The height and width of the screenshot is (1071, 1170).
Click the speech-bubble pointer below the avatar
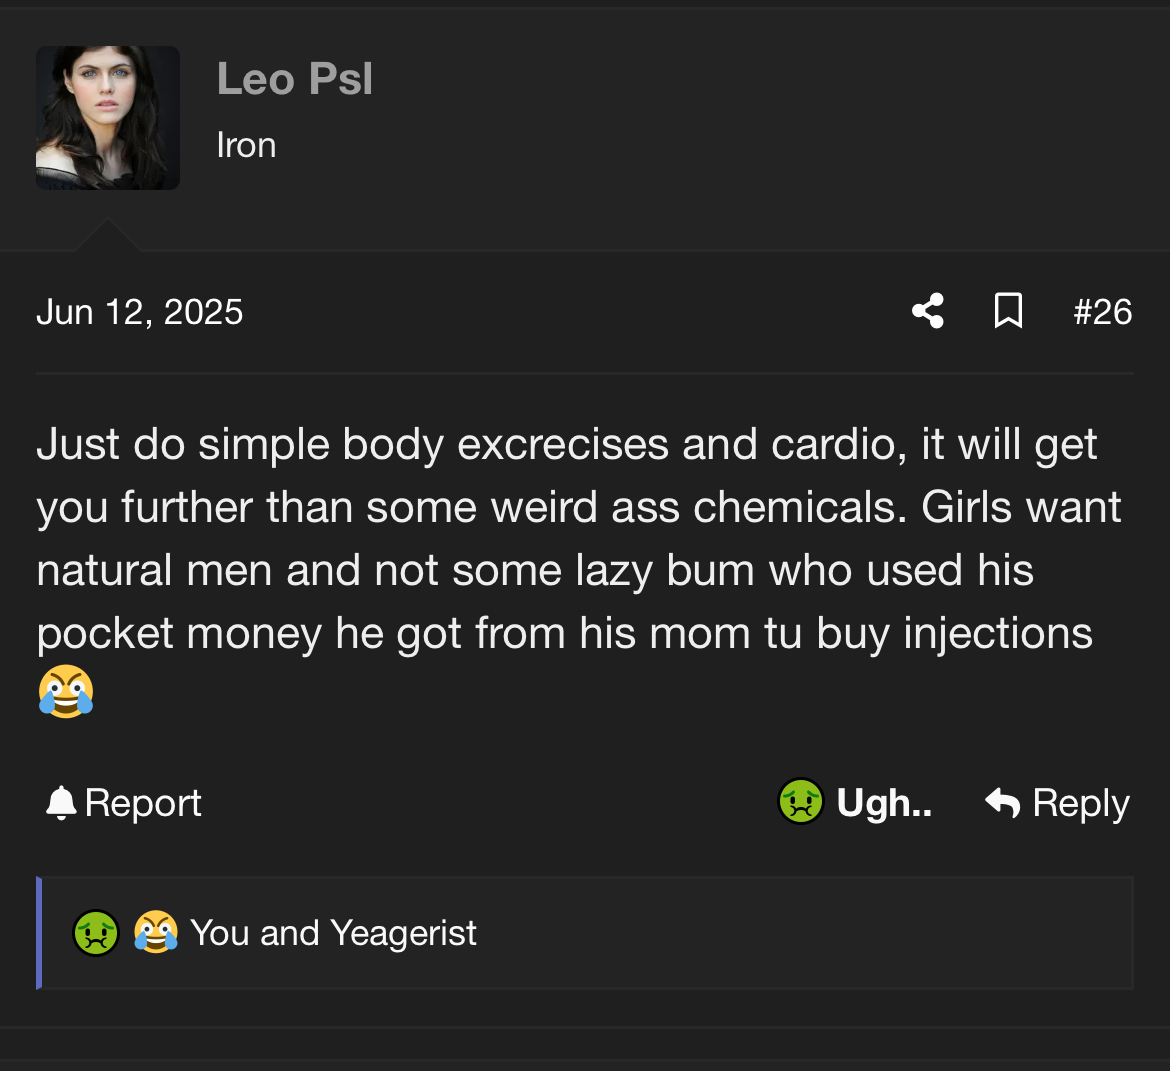click(107, 234)
